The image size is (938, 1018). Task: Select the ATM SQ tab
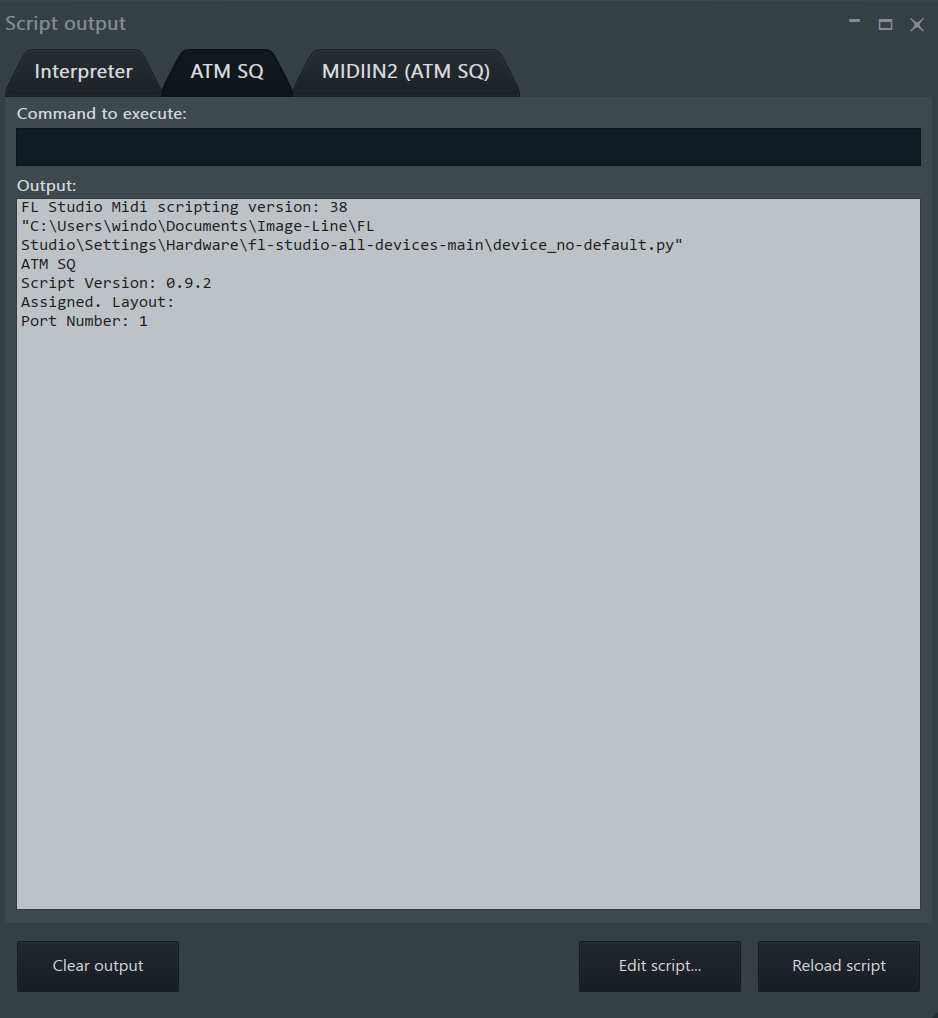[227, 72]
